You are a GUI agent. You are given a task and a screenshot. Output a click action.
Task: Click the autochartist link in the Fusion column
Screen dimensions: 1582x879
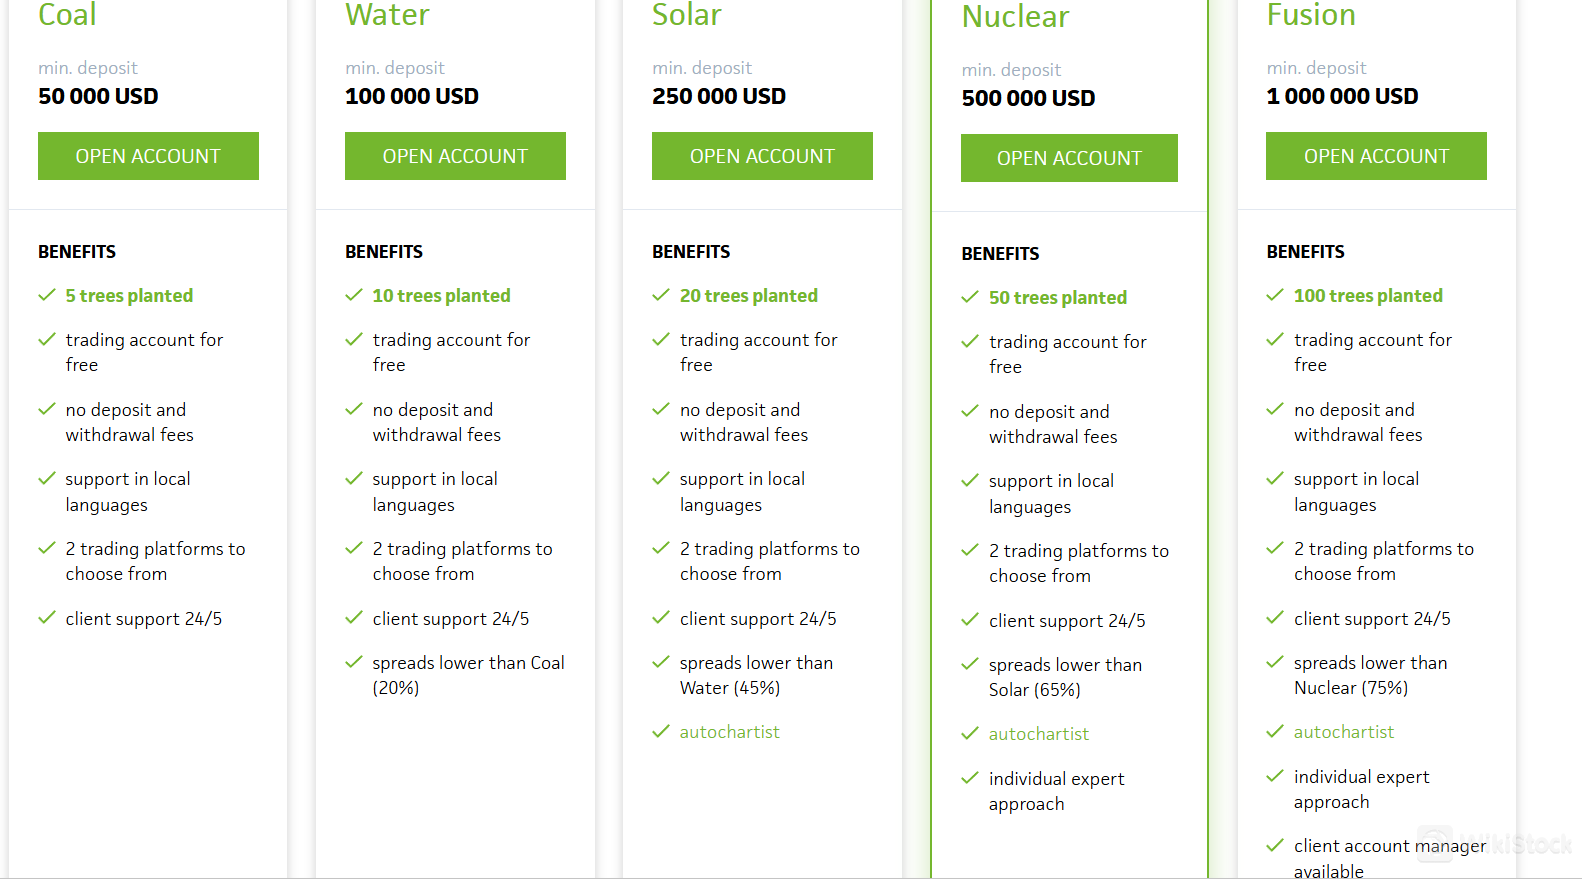pos(1343,732)
